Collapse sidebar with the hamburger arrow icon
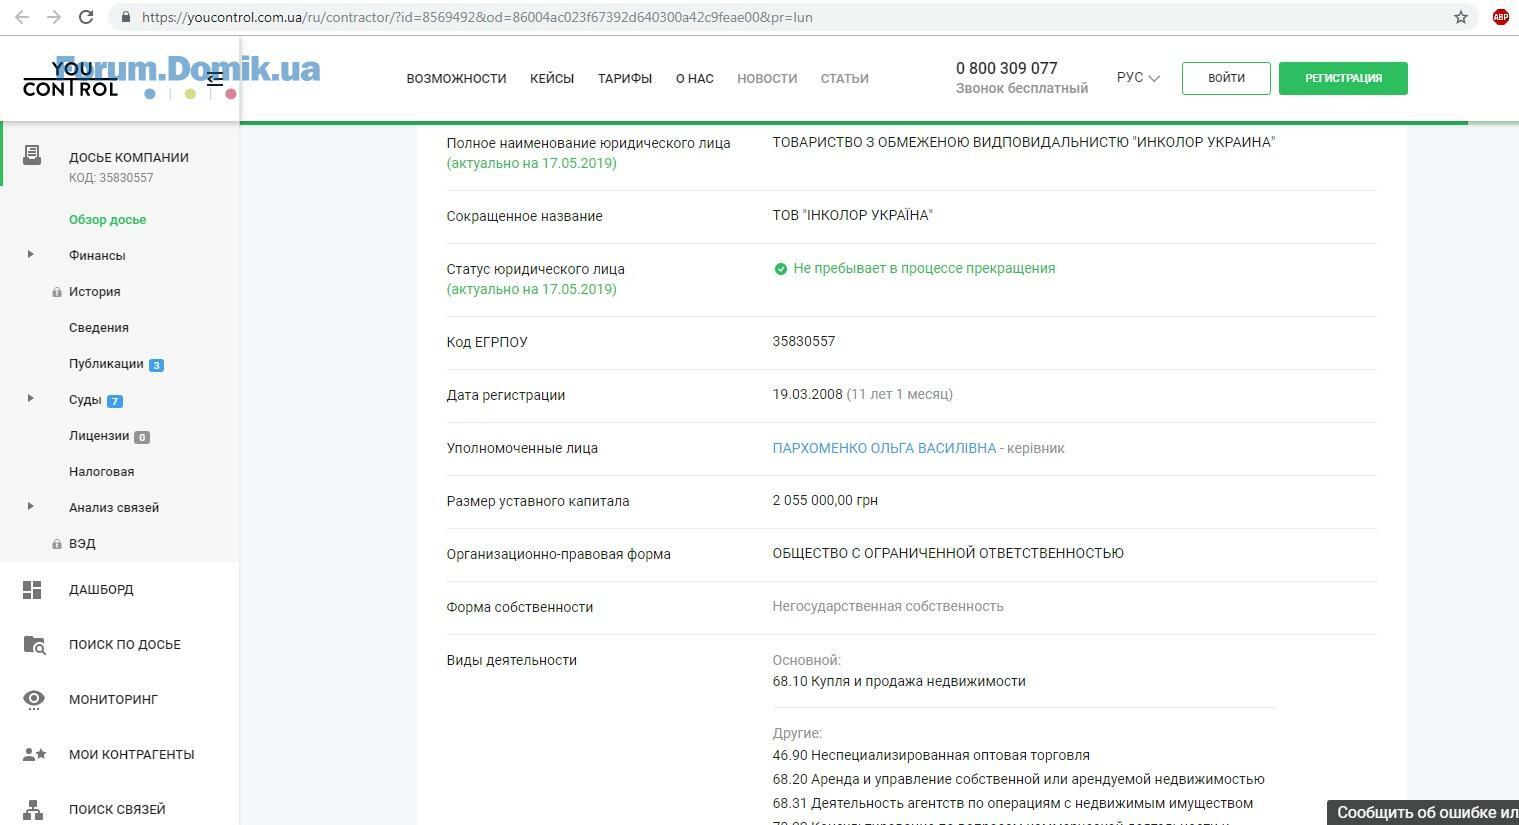This screenshot has width=1519, height=825. point(214,78)
